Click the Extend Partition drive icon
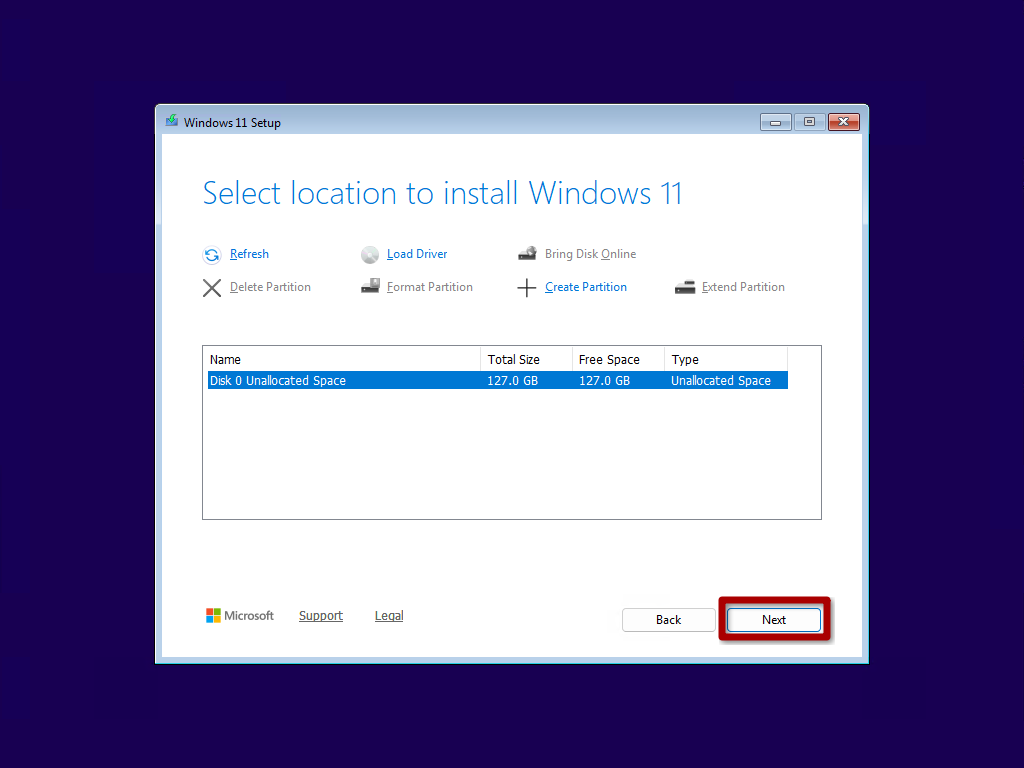 [684, 287]
